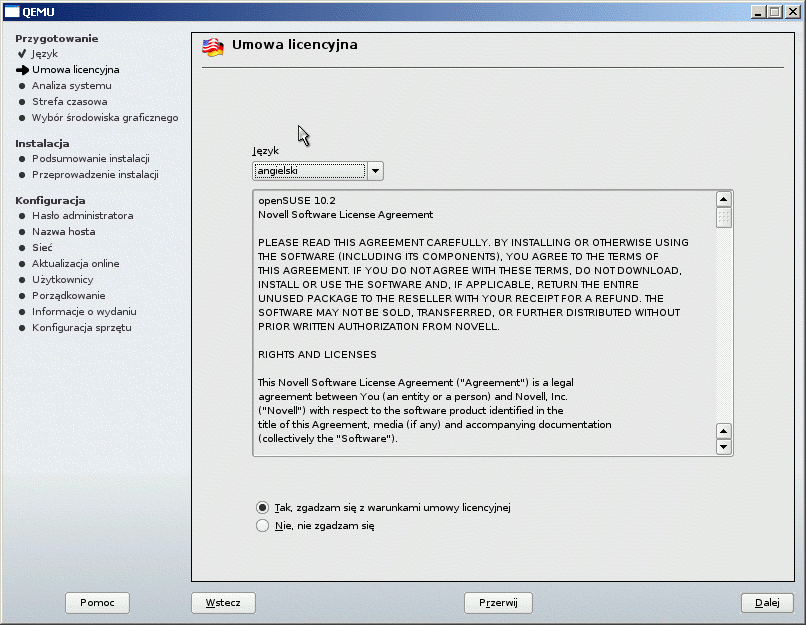Click the license text scrollbar thumb
This screenshot has width=806, height=625.
point(724,218)
